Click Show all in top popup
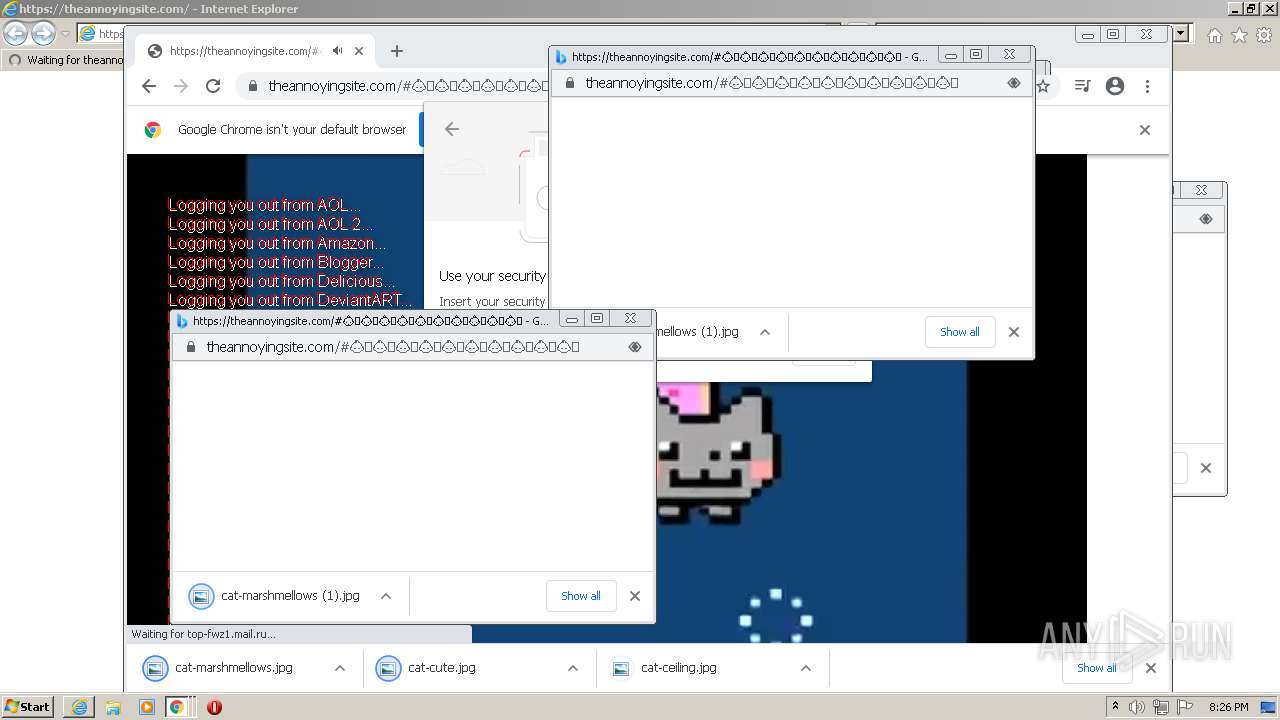This screenshot has height=720, width=1280. point(960,332)
